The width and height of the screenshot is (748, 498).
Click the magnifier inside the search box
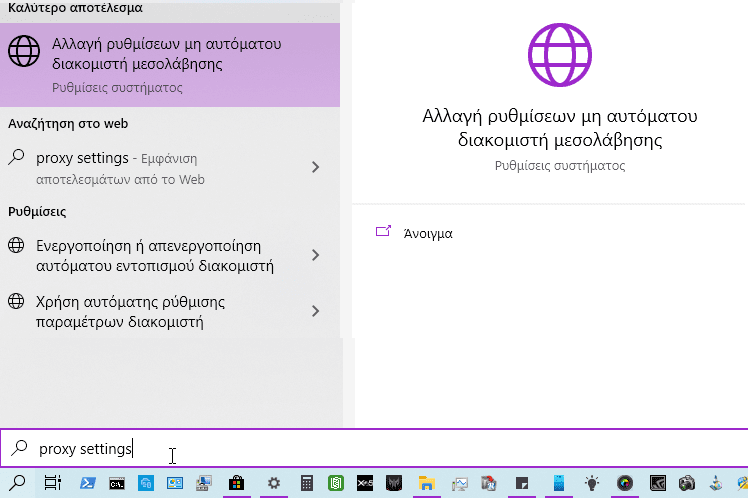(x=20, y=448)
